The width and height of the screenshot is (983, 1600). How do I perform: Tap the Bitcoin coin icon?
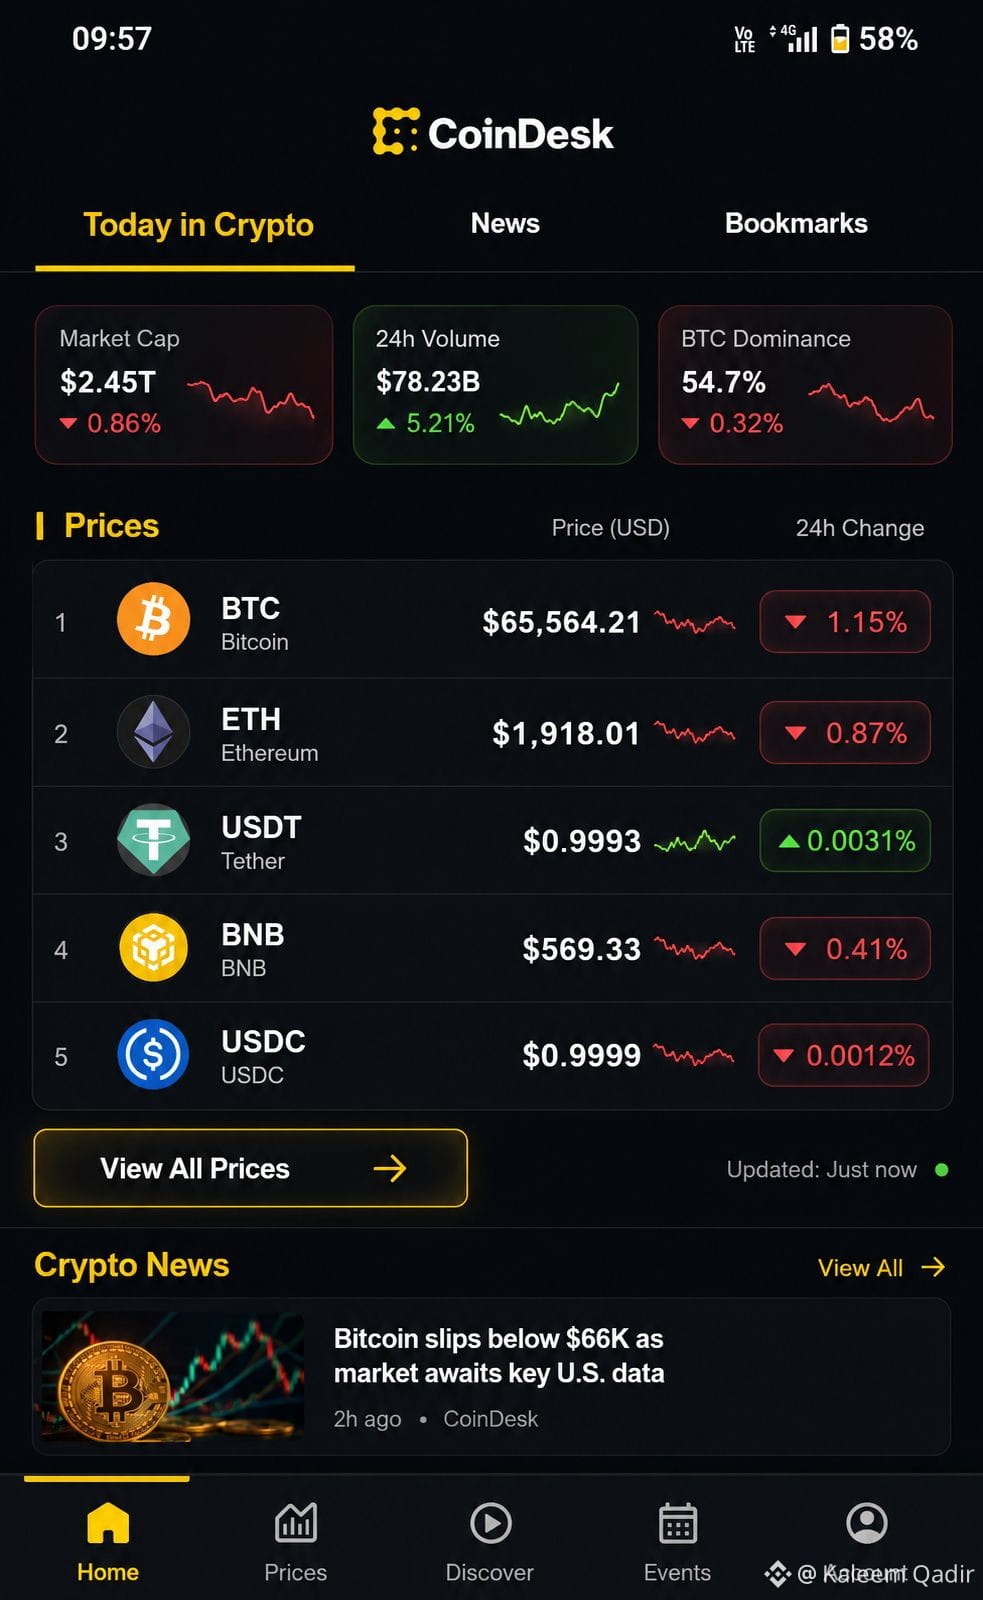pos(153,620)
